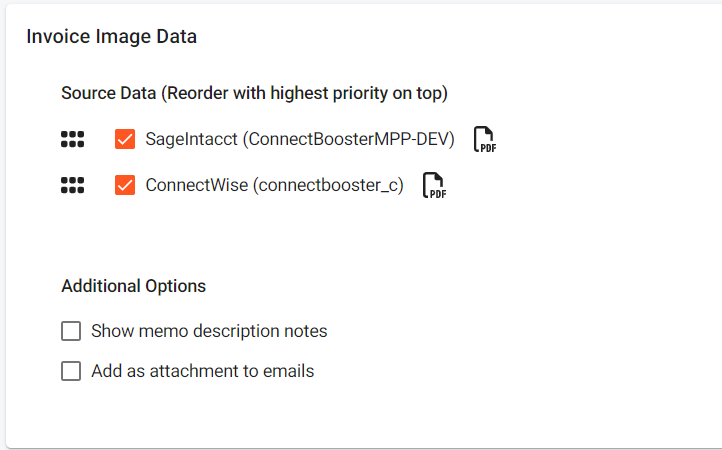Click the 'Show memo description notes' label

click(x=209, y=331)
